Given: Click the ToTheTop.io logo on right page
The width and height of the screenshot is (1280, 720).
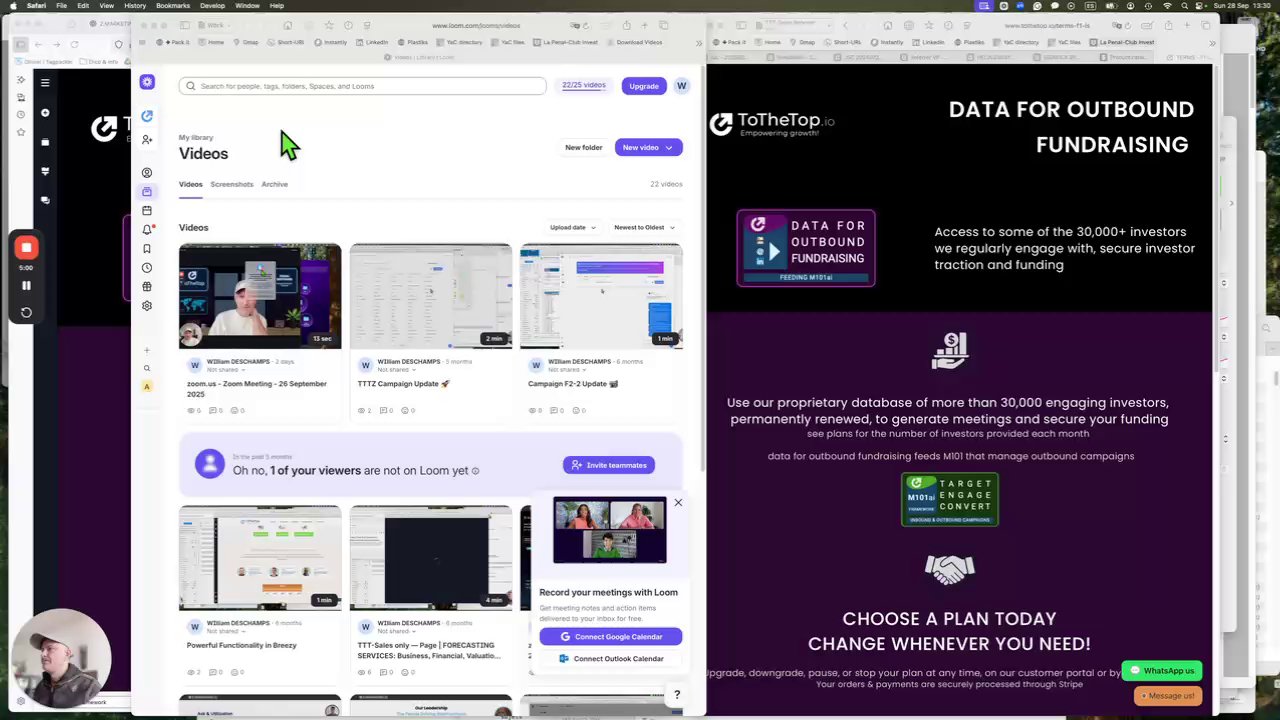Looking at the screenshot, I should (x=772, y=124).
